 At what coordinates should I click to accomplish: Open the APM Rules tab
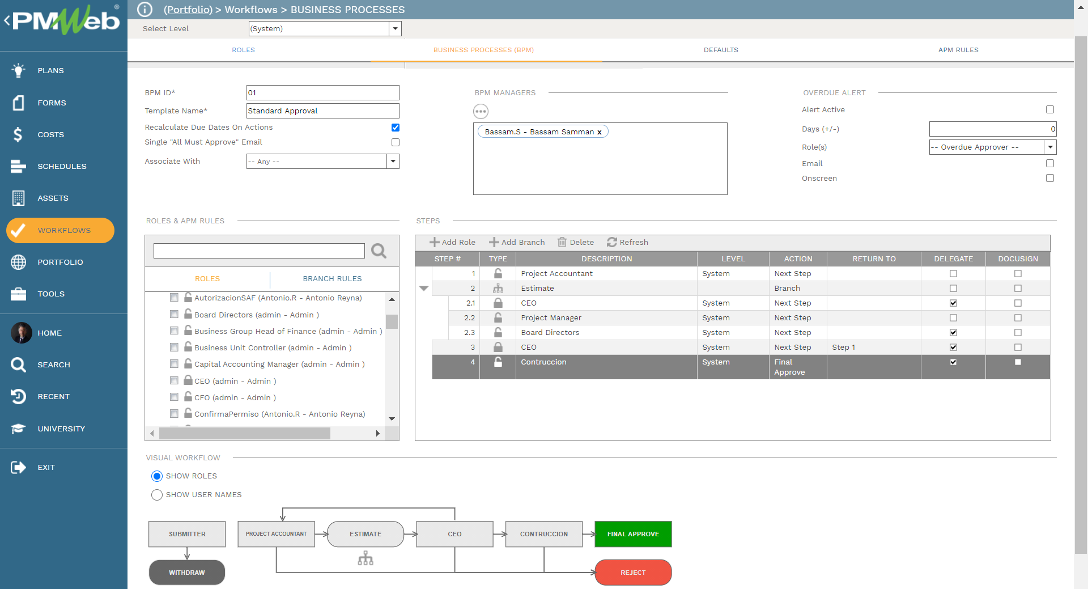coord(958,50)
